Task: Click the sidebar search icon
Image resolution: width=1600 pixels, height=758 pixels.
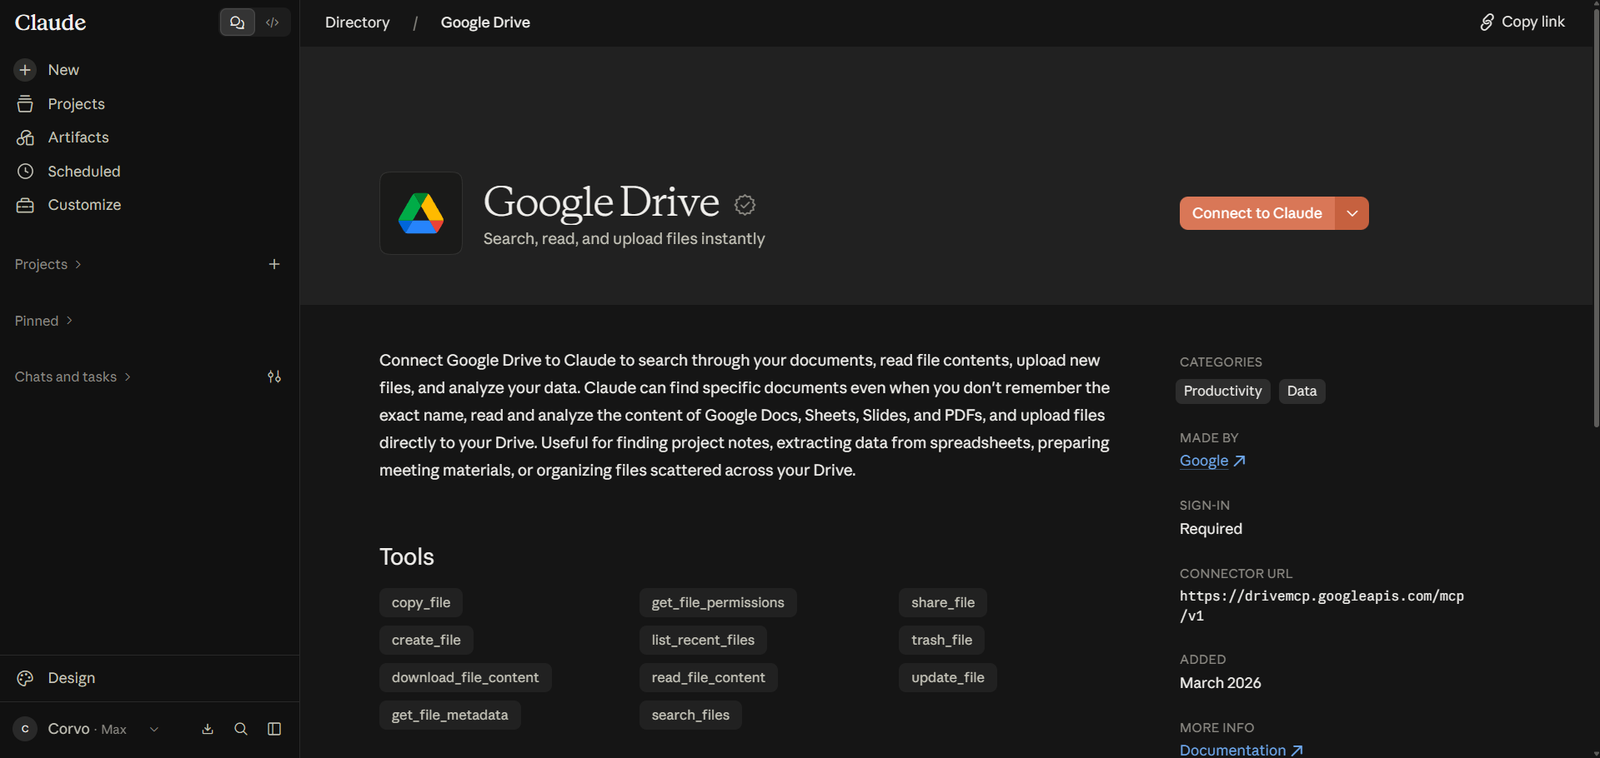Action: click(x=241, y=729)
